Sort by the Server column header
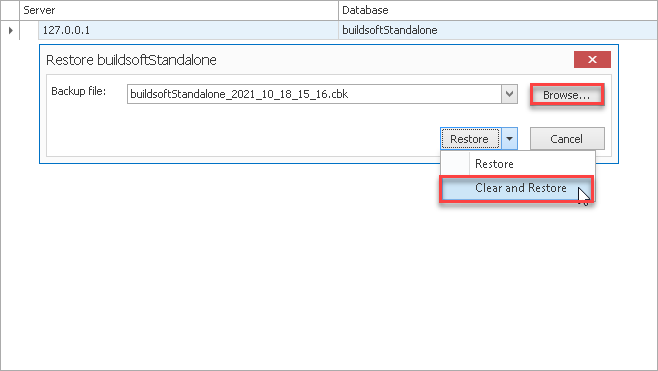 [x=179, y=10]
